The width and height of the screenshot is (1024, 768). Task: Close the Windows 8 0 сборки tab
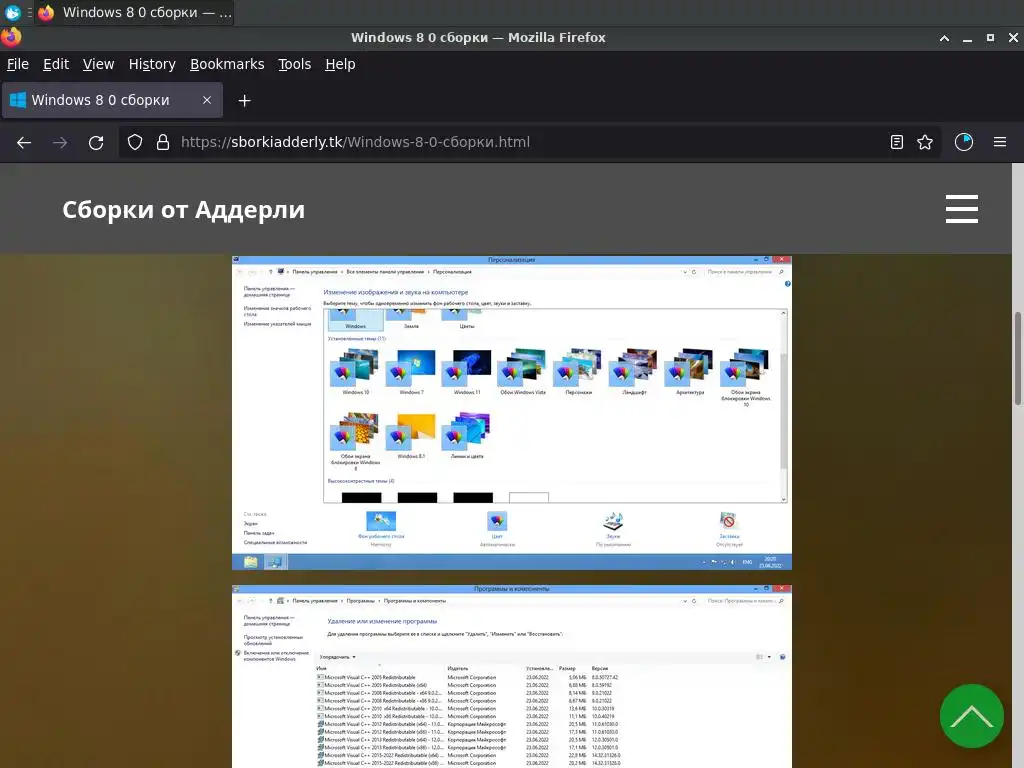207,100
